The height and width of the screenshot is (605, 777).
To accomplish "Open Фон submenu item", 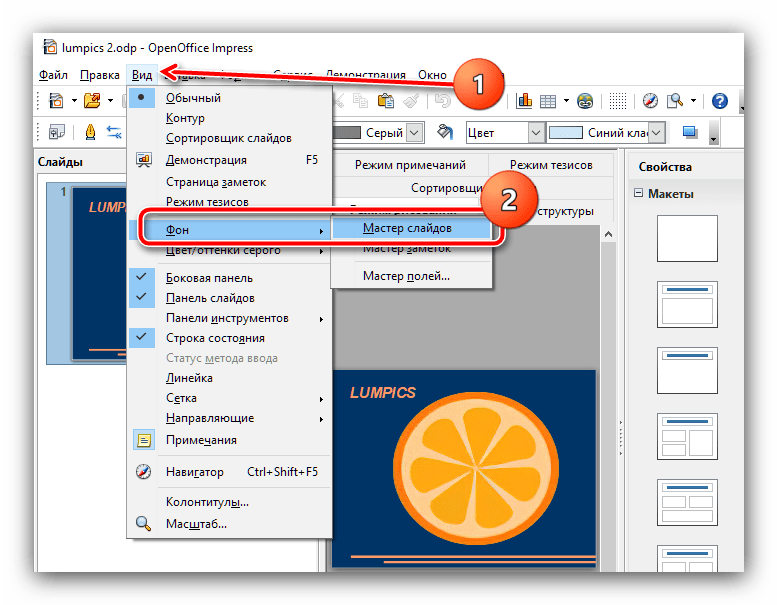I will point(229,230).
